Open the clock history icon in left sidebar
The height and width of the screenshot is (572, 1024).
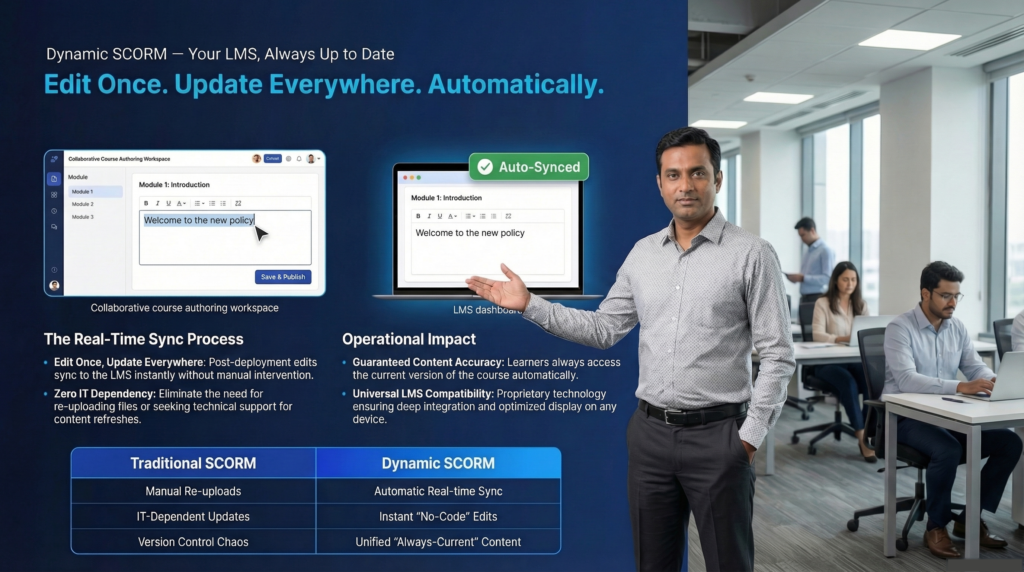[x=54, y=211]
